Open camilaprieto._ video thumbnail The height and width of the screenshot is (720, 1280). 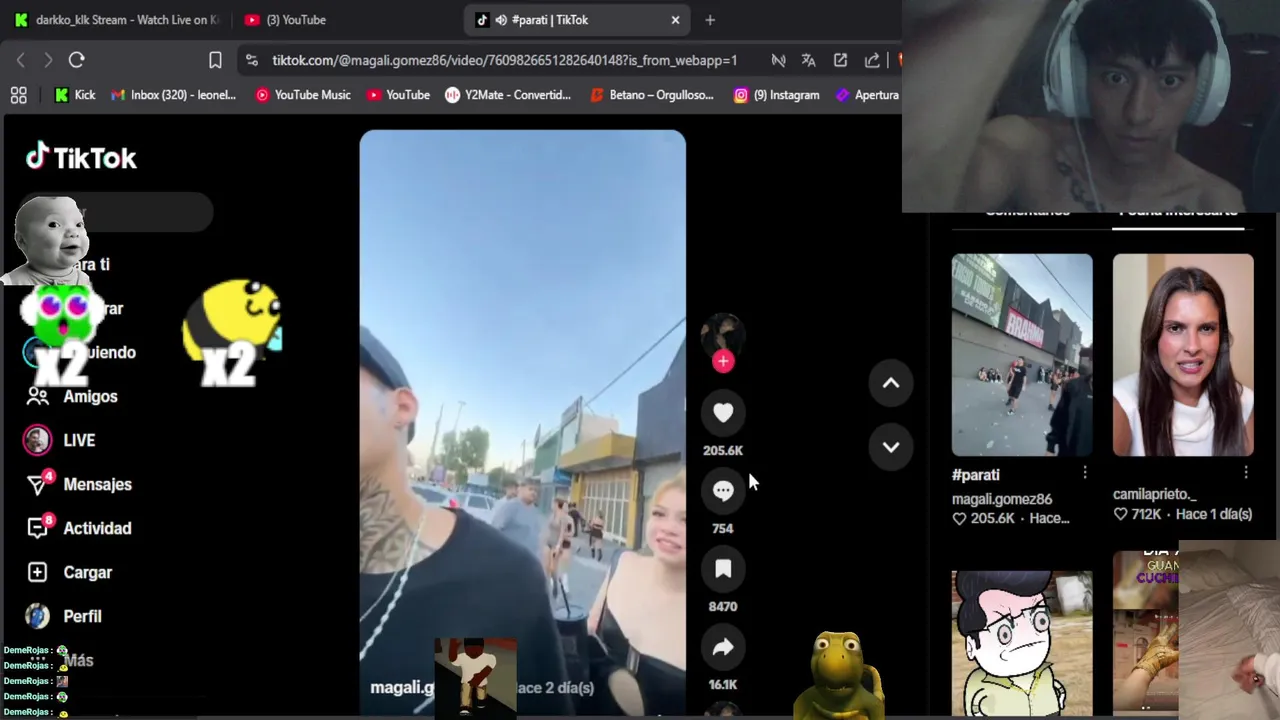coord(1183,355)
